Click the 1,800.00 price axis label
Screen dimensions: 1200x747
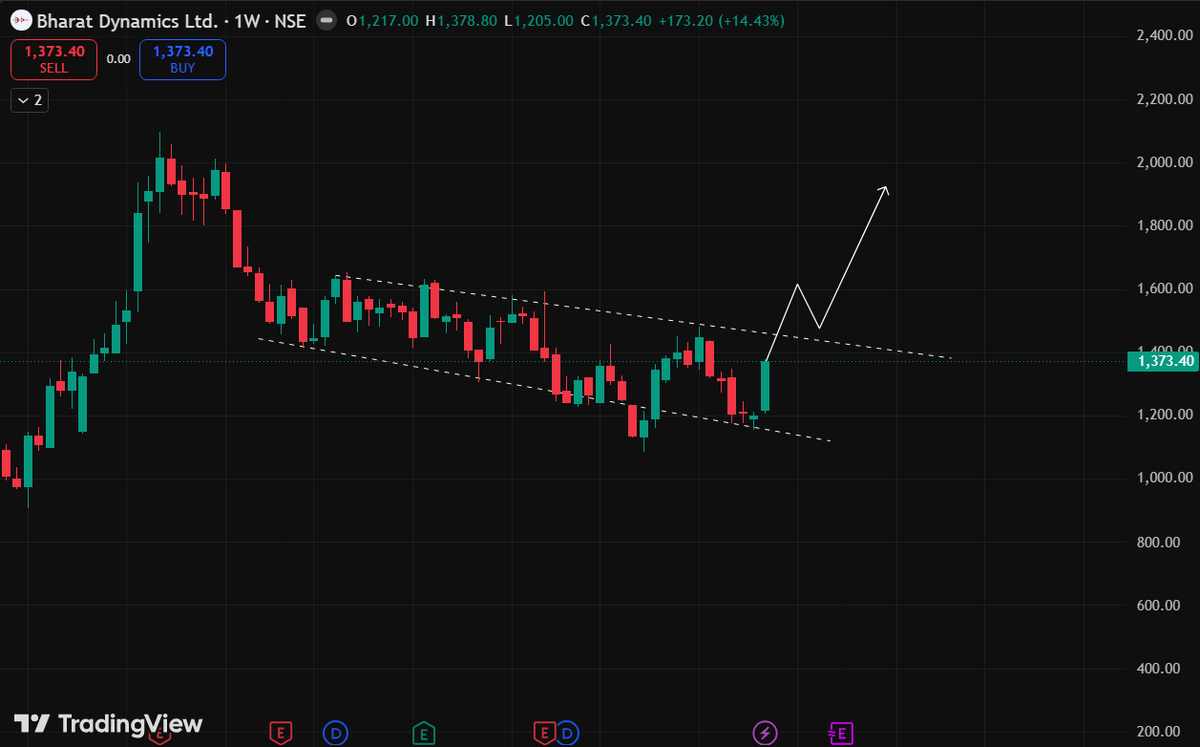pos(1165,225)
